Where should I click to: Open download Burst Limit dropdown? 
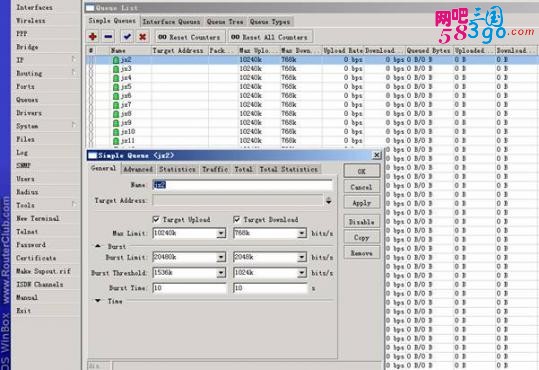[302, 257]
